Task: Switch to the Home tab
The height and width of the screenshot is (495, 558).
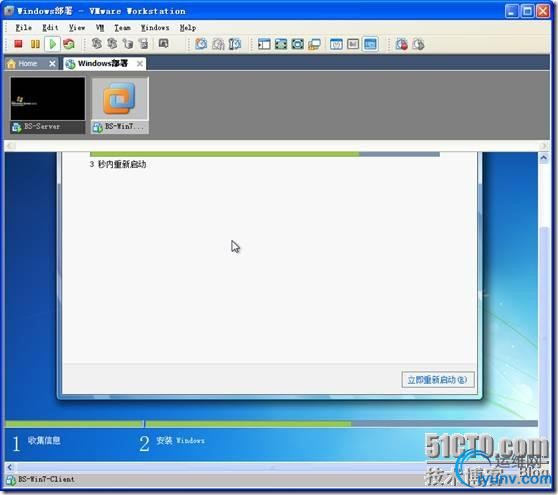Action: pyautogui.click(x=27, y=64)
